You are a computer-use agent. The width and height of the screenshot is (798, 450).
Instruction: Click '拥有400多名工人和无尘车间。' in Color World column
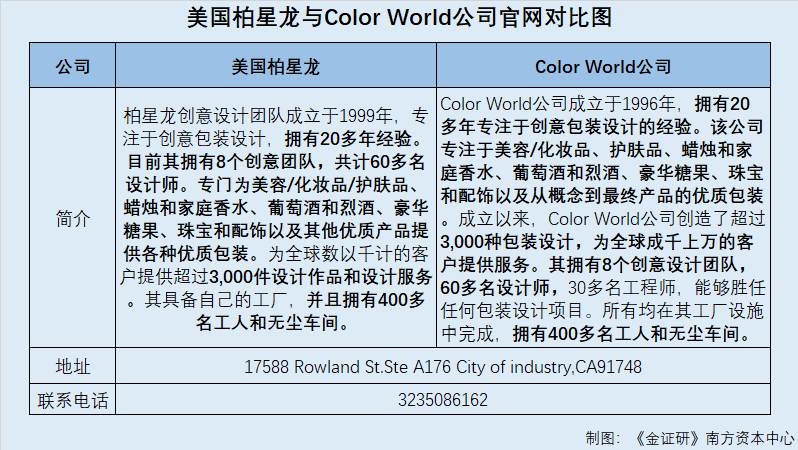pos(631,334)
